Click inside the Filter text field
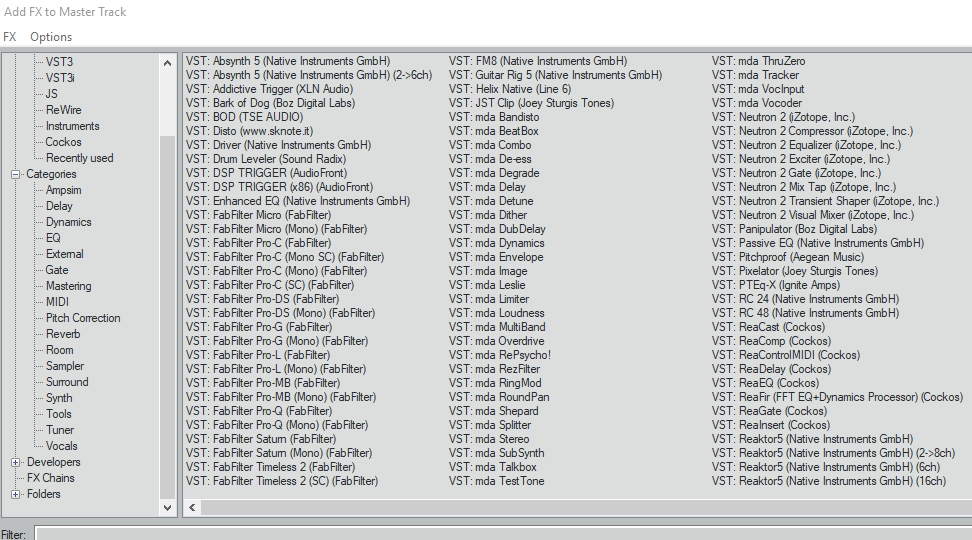This screenshot has width=972, height=540. click(x=503, y=533)
